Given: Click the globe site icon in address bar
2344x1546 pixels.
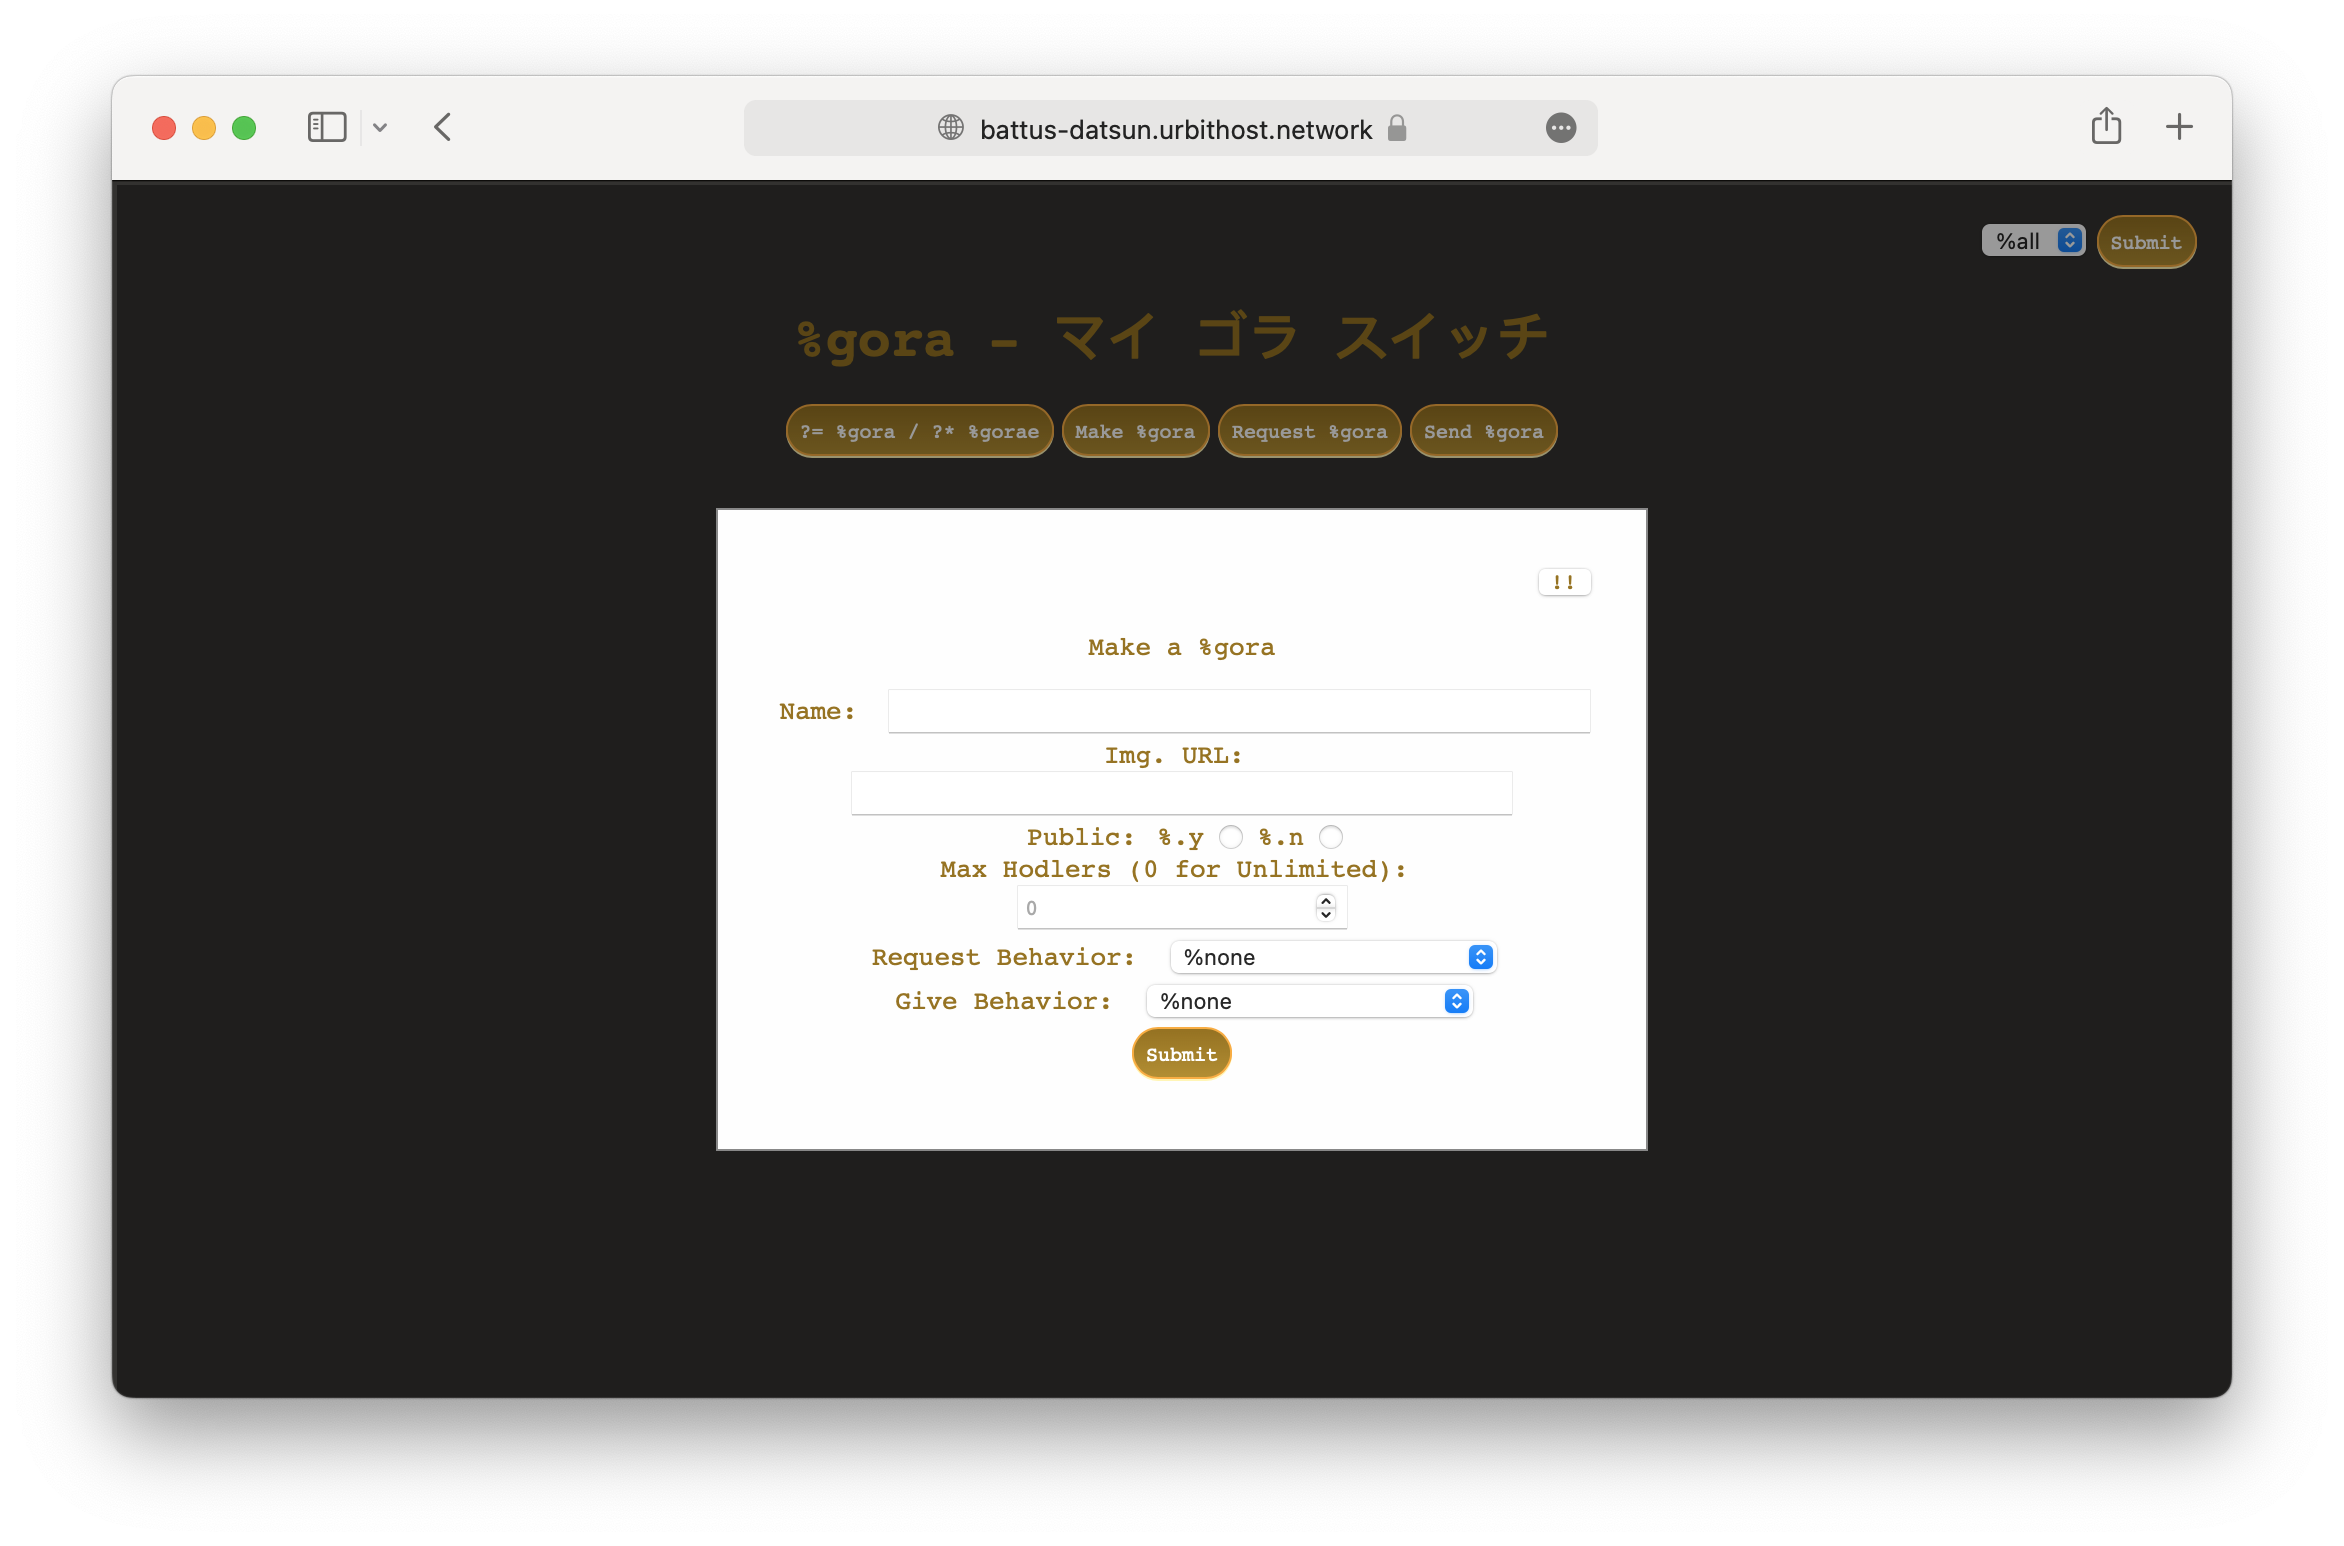Looking at the screenshot, I should 950,128.
